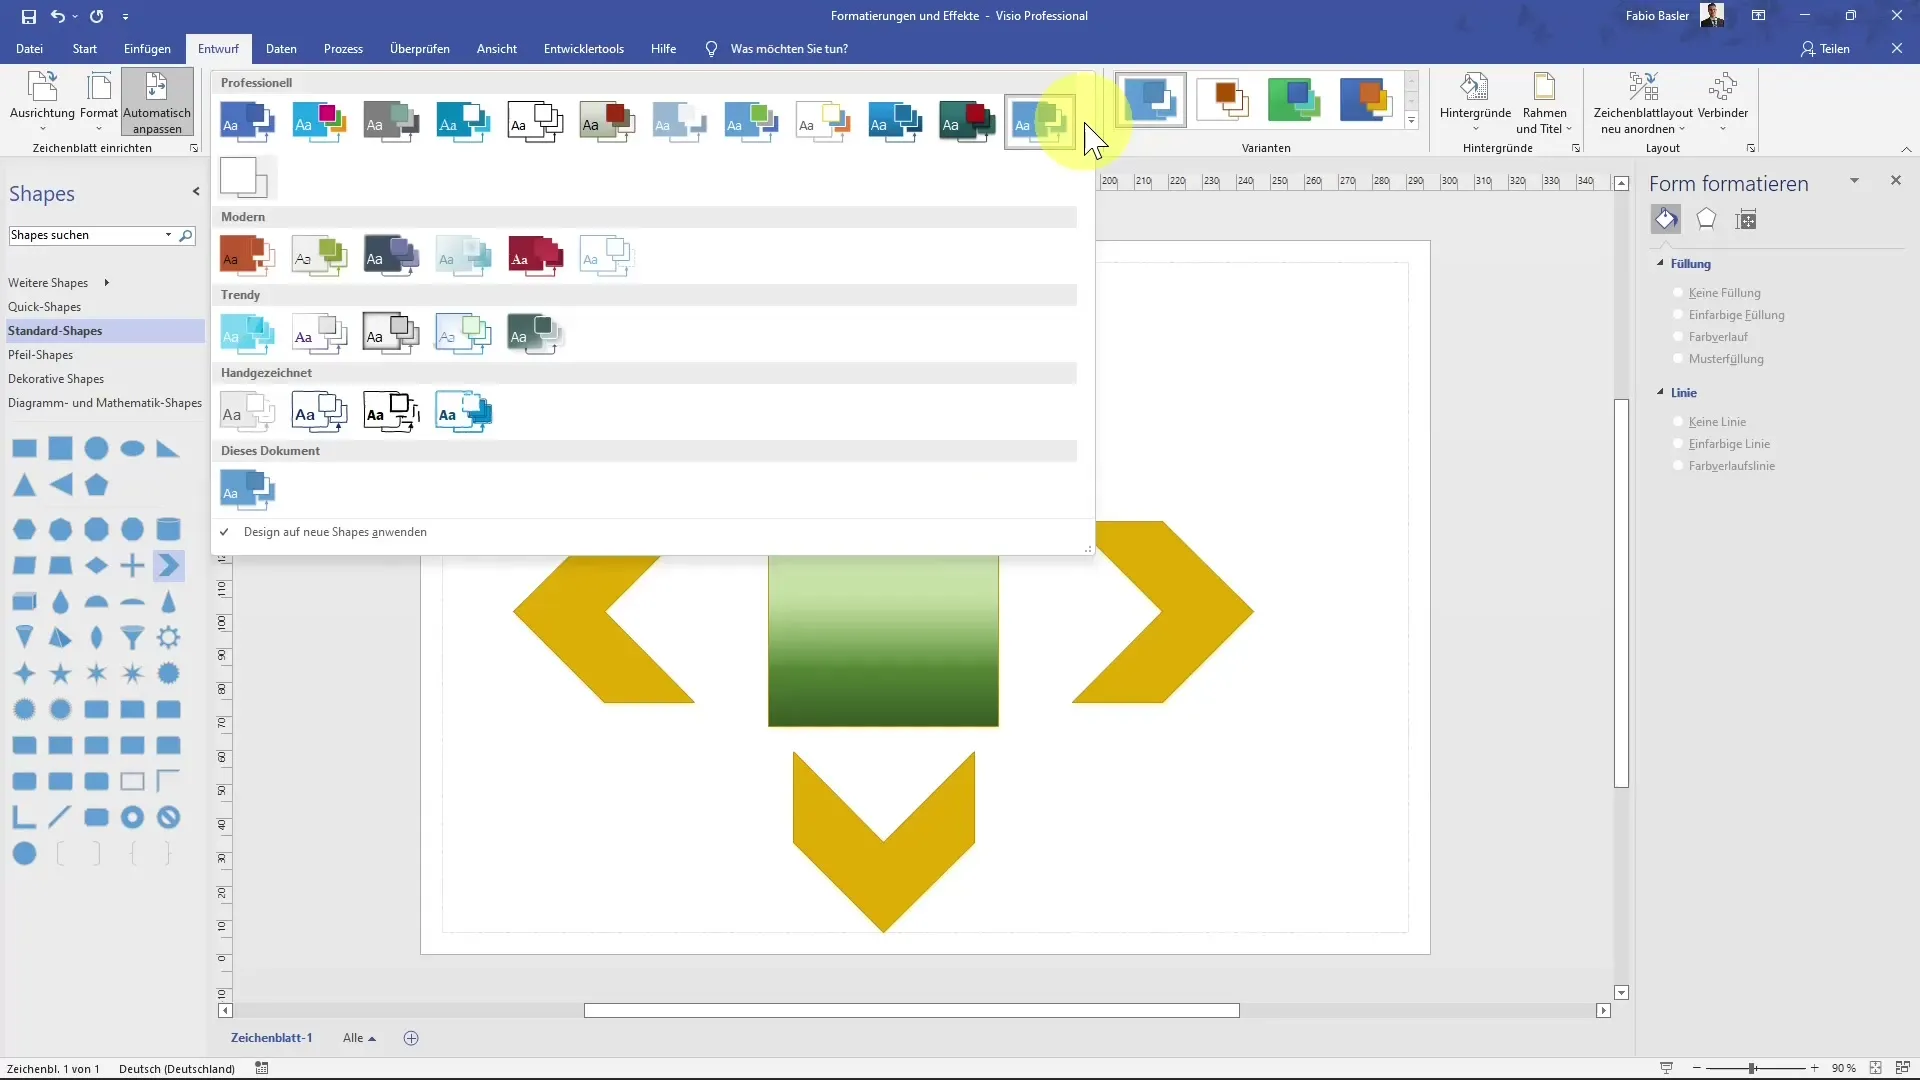Open Form formatieren pane options dropdown
The width and height of the screenshot is (1920, 1080).
point(1854,181)
